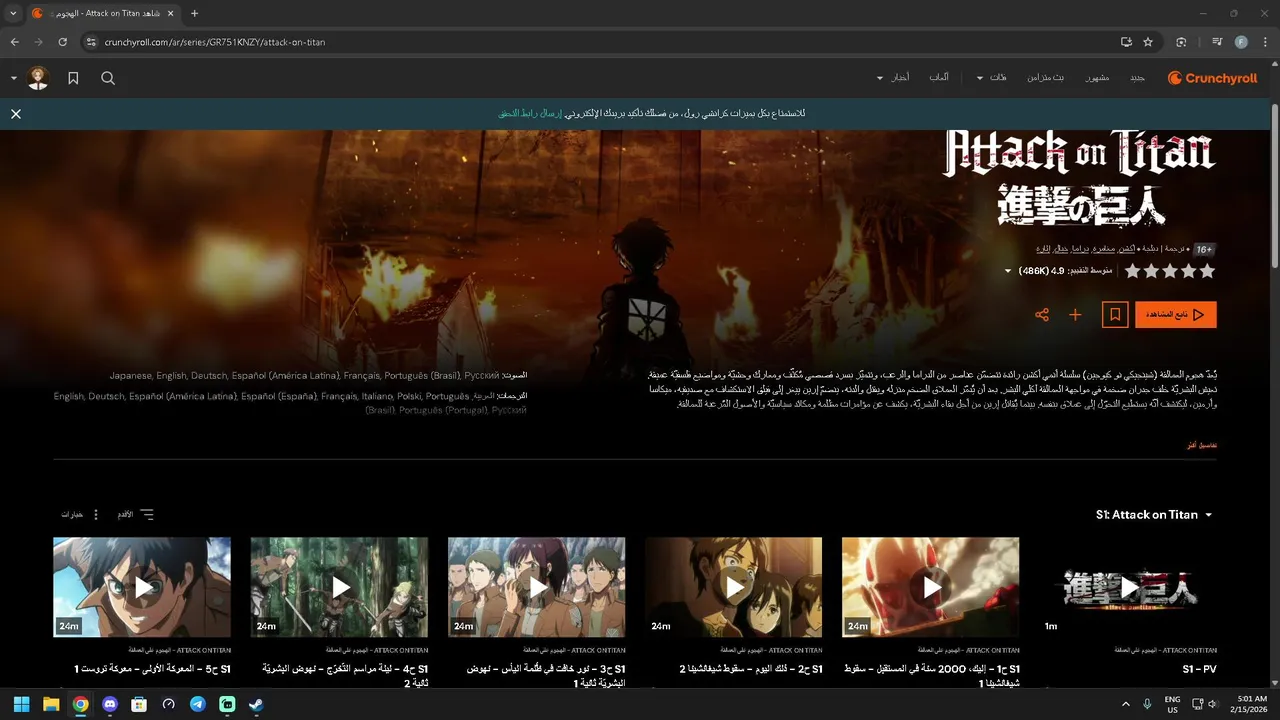Open the Chrome three-dot menu
This screenshot has width=1280, height=720.
1265,42
